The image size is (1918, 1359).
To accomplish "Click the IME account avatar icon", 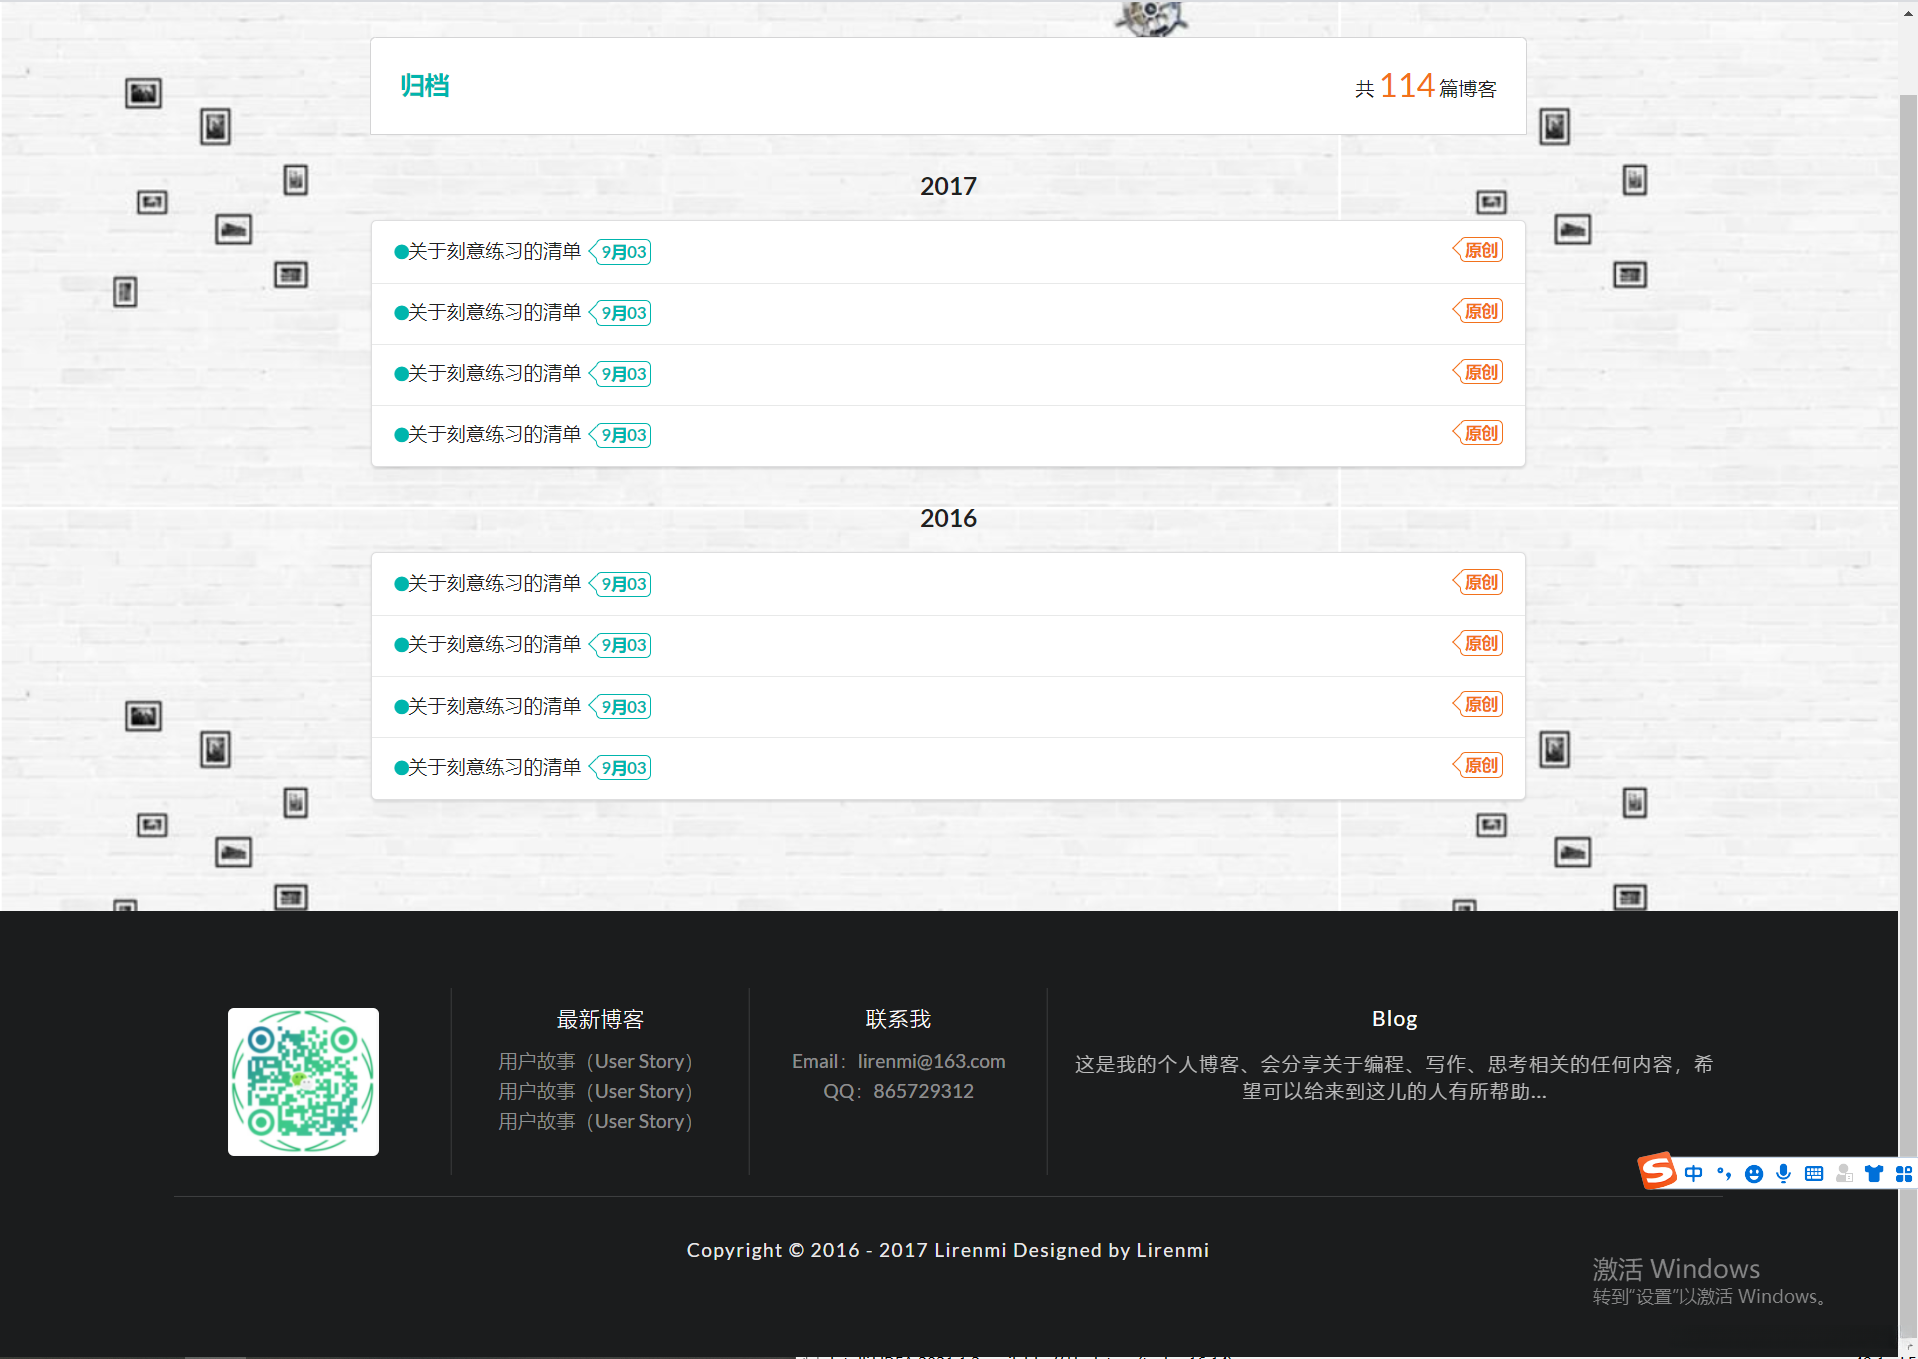I will click(1844, 1174).
